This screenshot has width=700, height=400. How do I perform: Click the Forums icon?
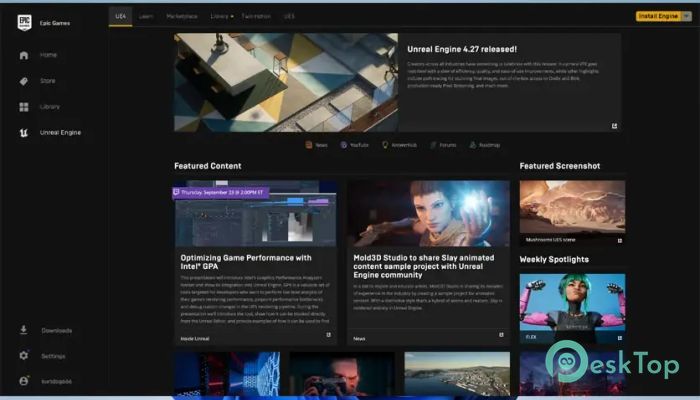[x=433, y=145]
